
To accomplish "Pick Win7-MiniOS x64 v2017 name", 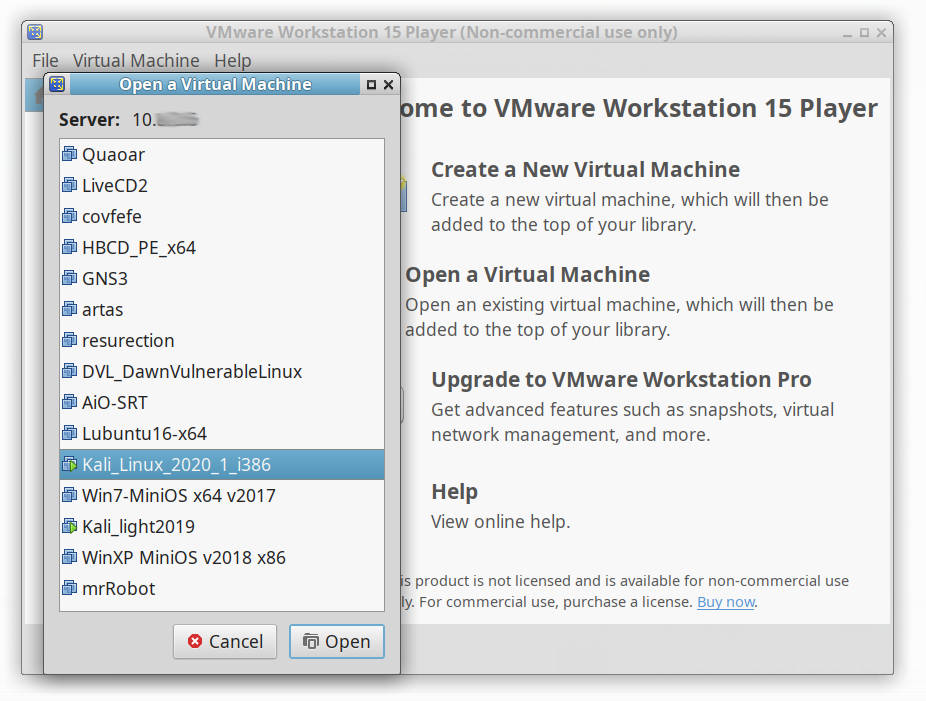I will (x=178, y=495).
